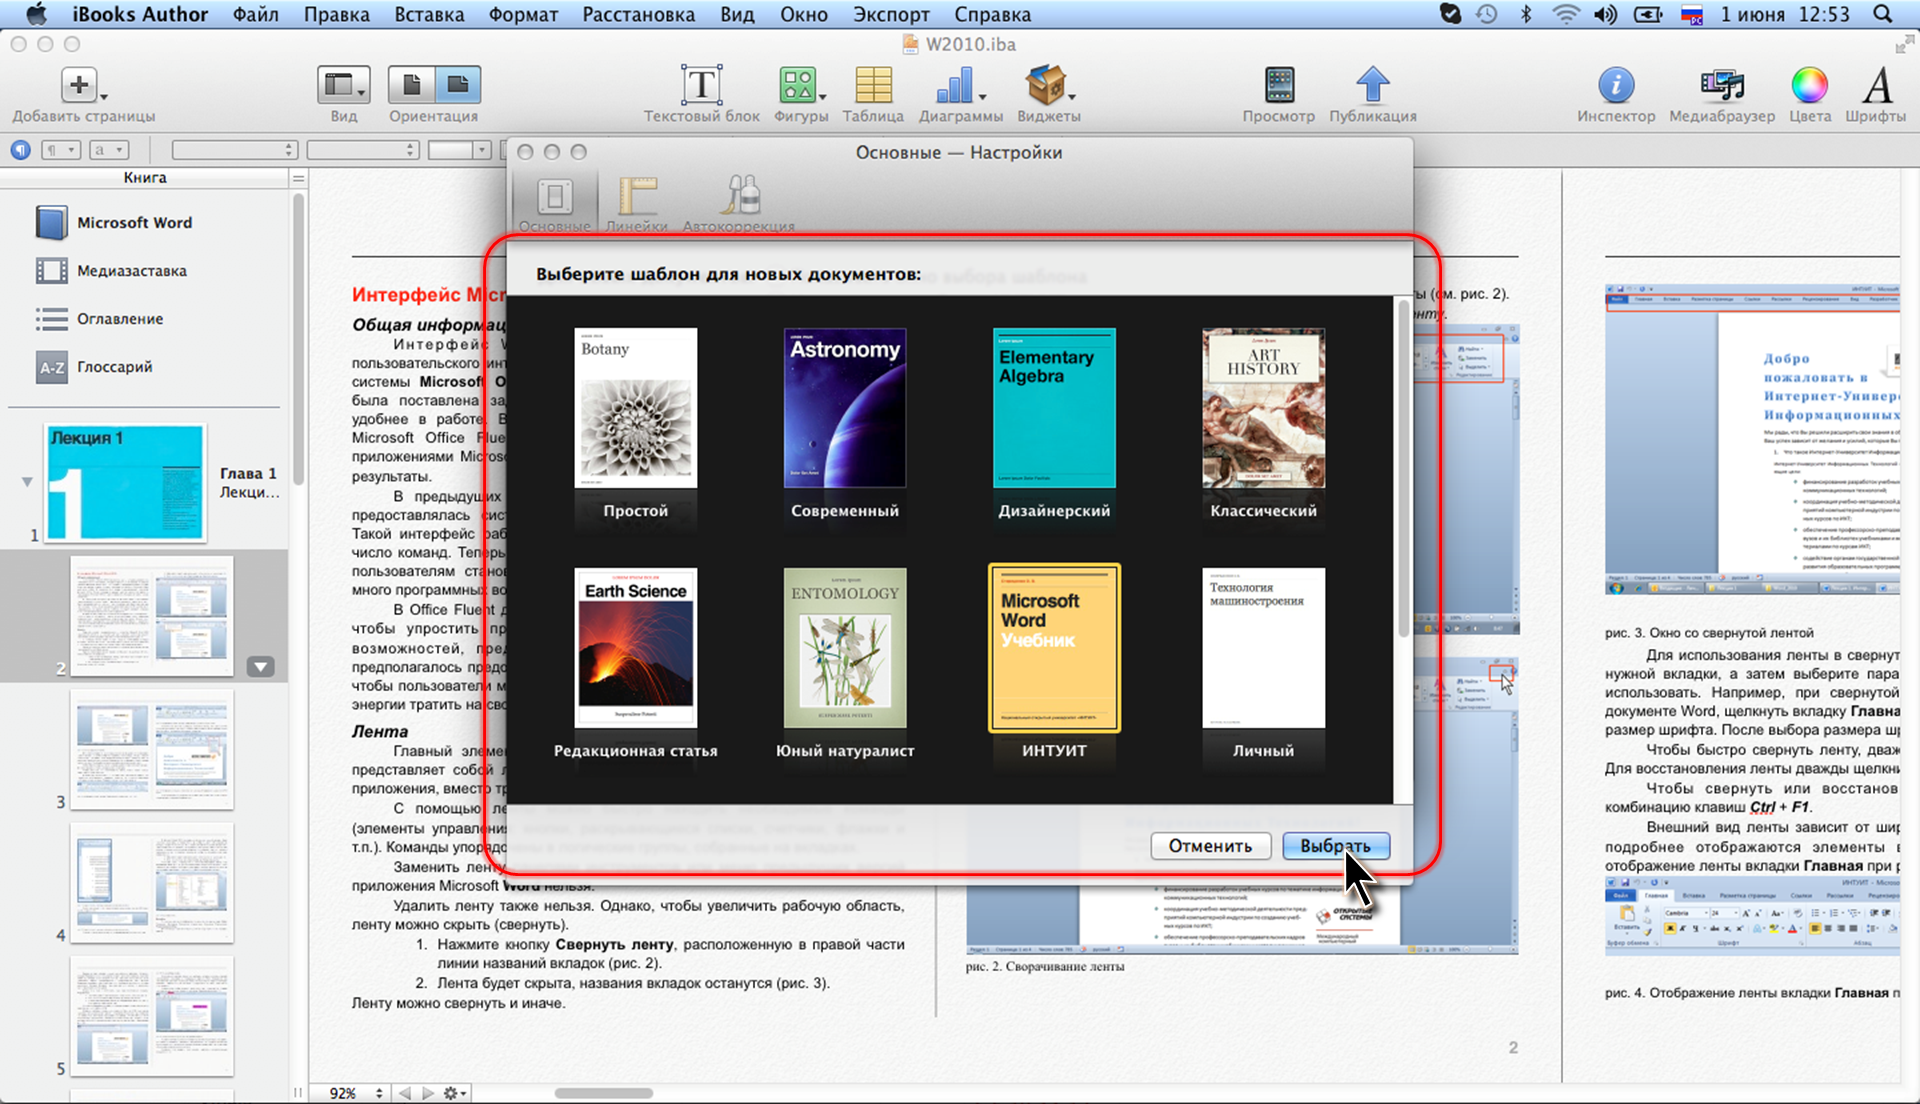Open the 92% zoom level dropdown

click(356, 1093)
